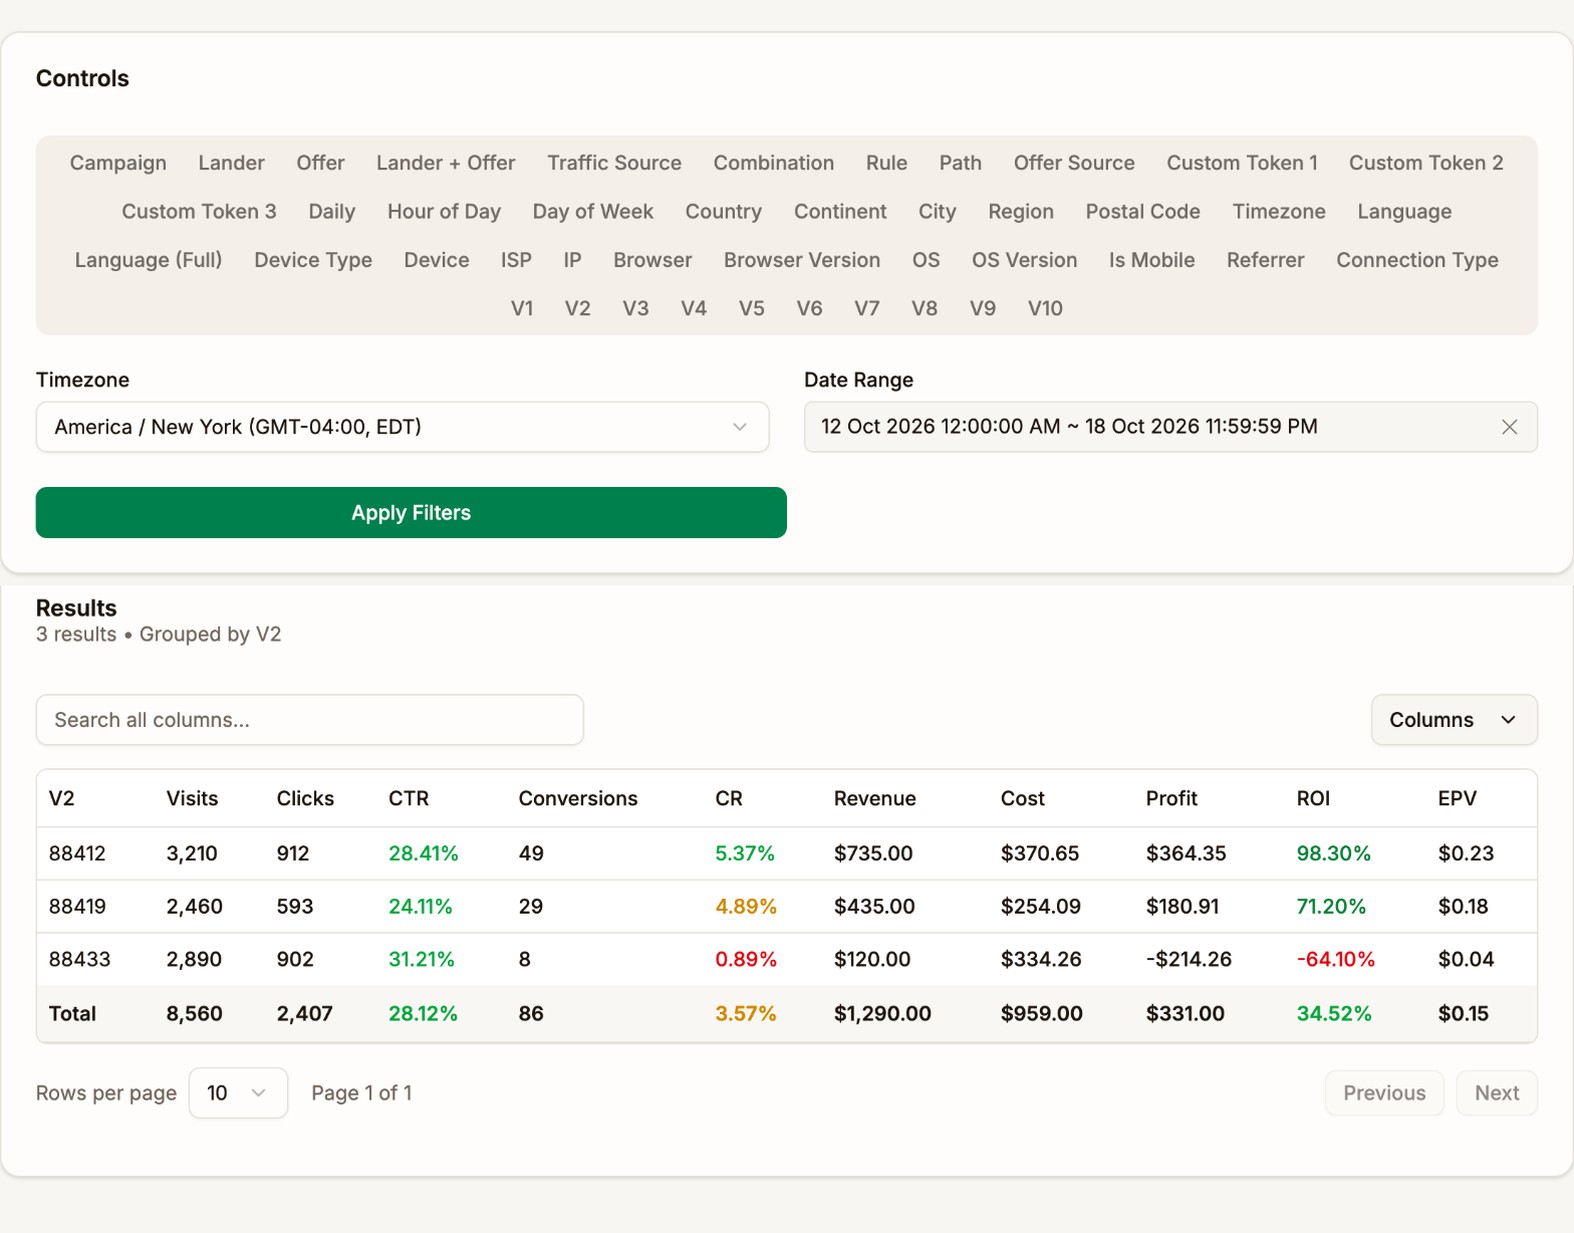
Task: Switch grouping to Offer Source
Action: click(1074, 163)
